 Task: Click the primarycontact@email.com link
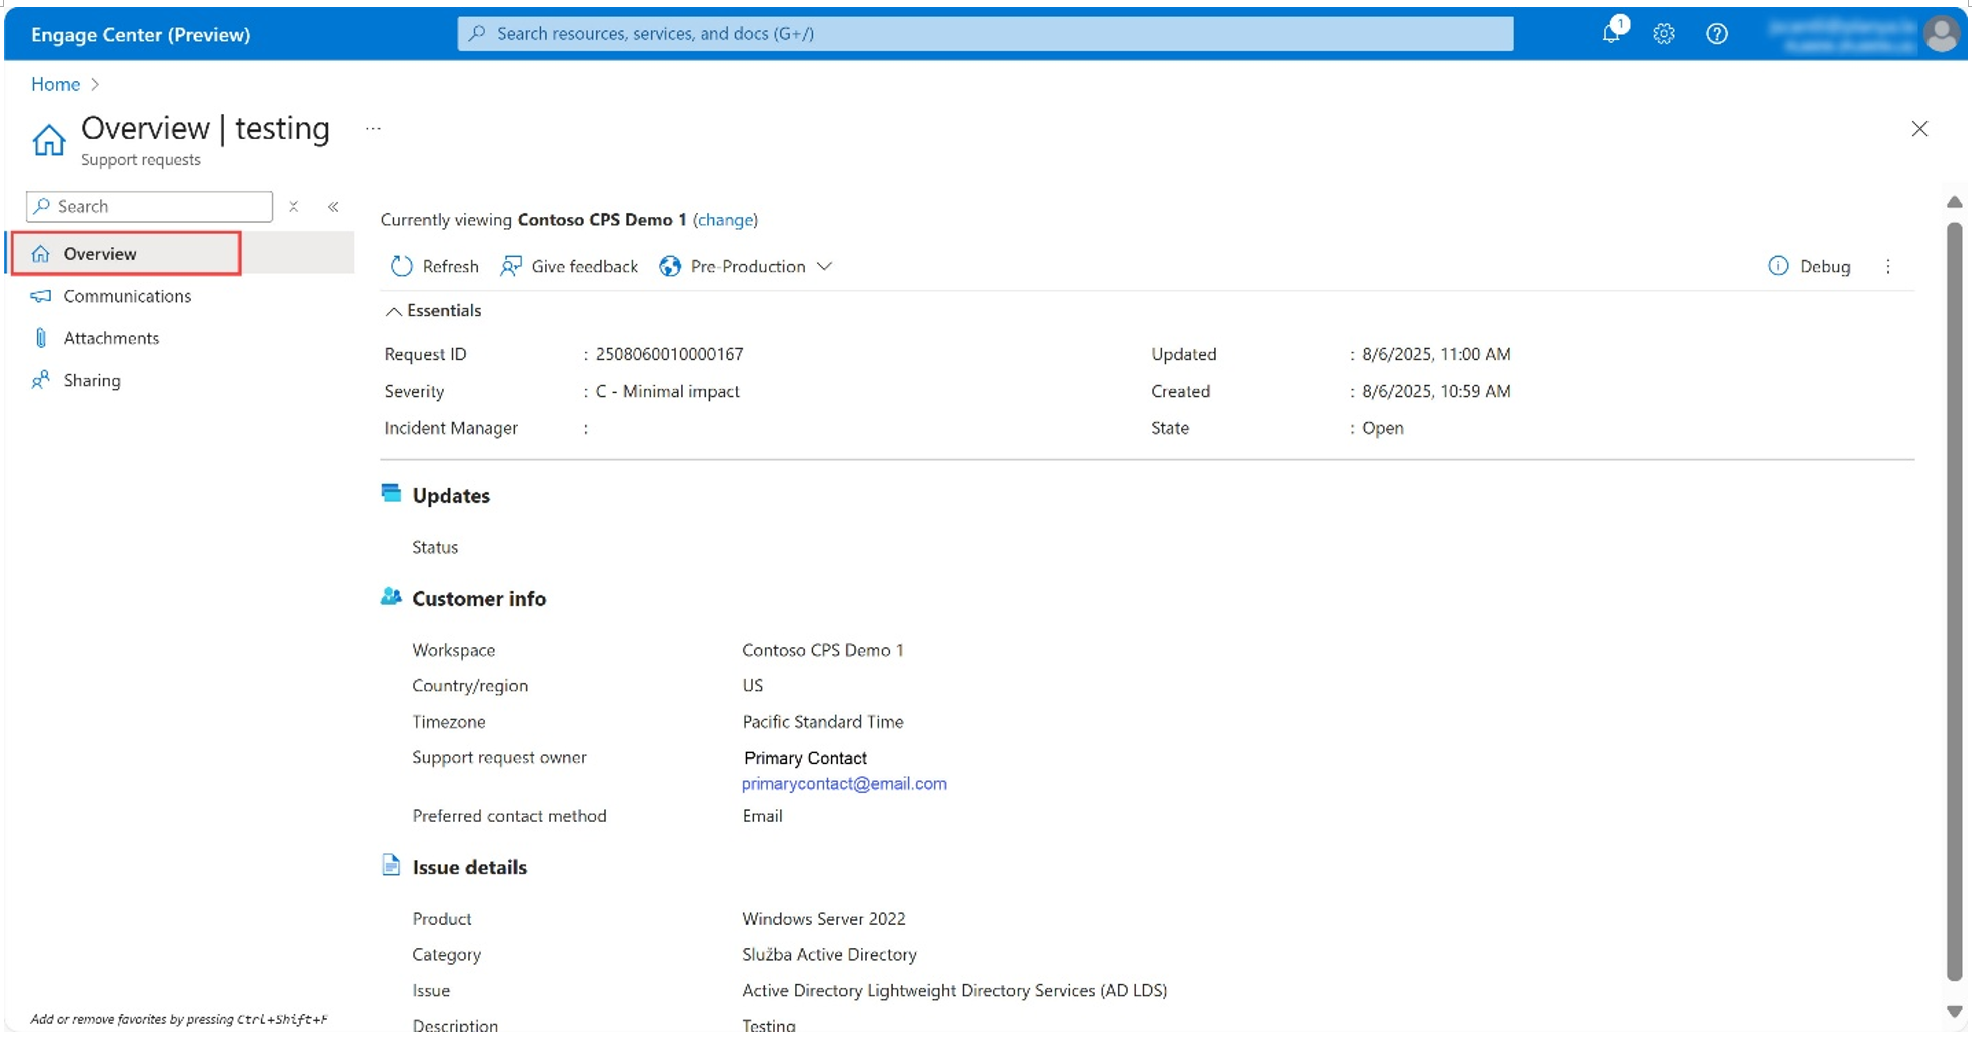(x=844, y=784)
